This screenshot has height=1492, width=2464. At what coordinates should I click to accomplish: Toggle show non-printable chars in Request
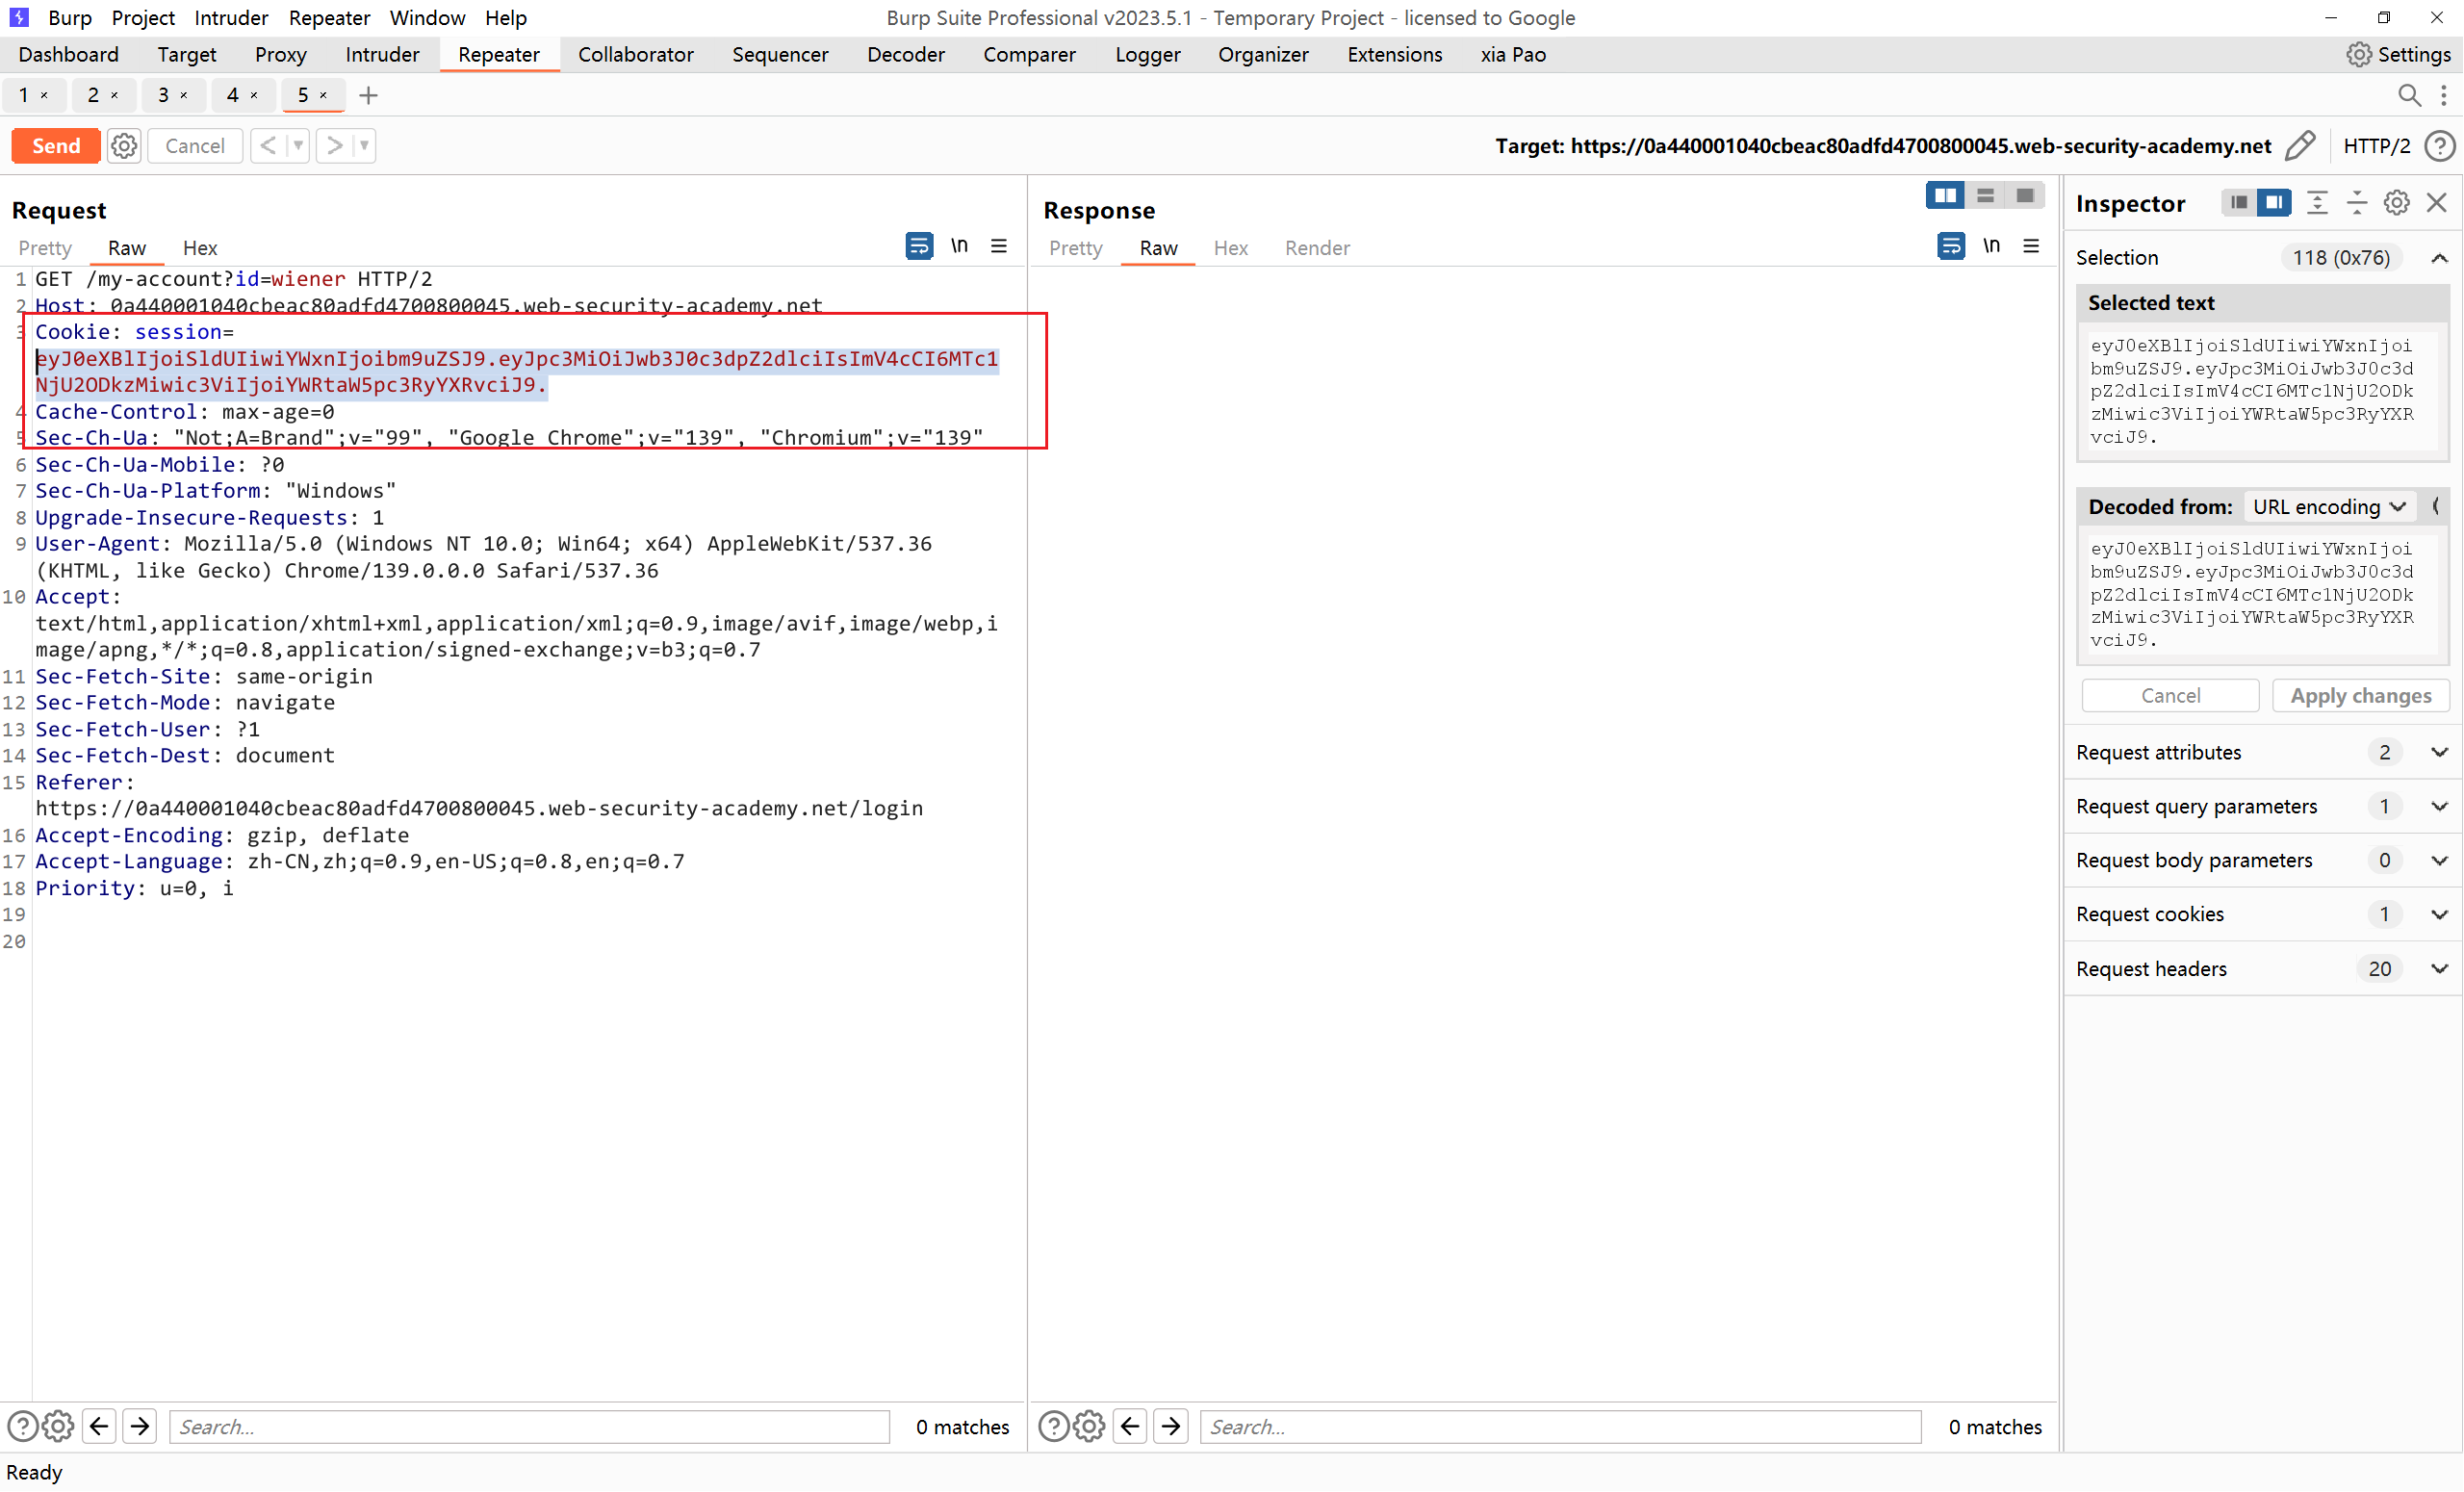coord(959,246)
